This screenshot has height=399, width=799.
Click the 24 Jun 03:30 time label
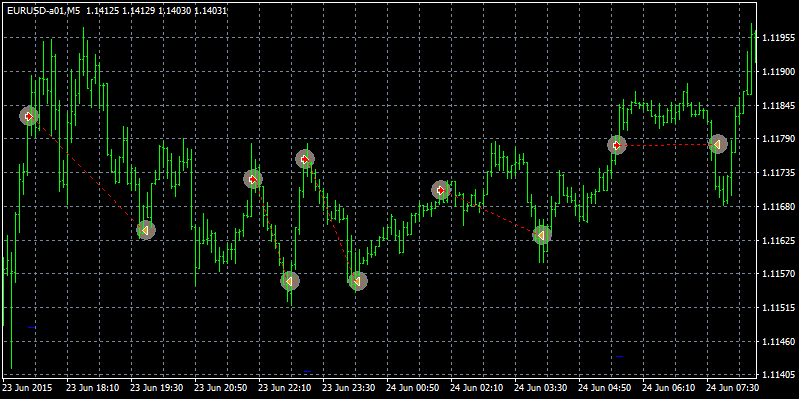click(x=541, y=388)
